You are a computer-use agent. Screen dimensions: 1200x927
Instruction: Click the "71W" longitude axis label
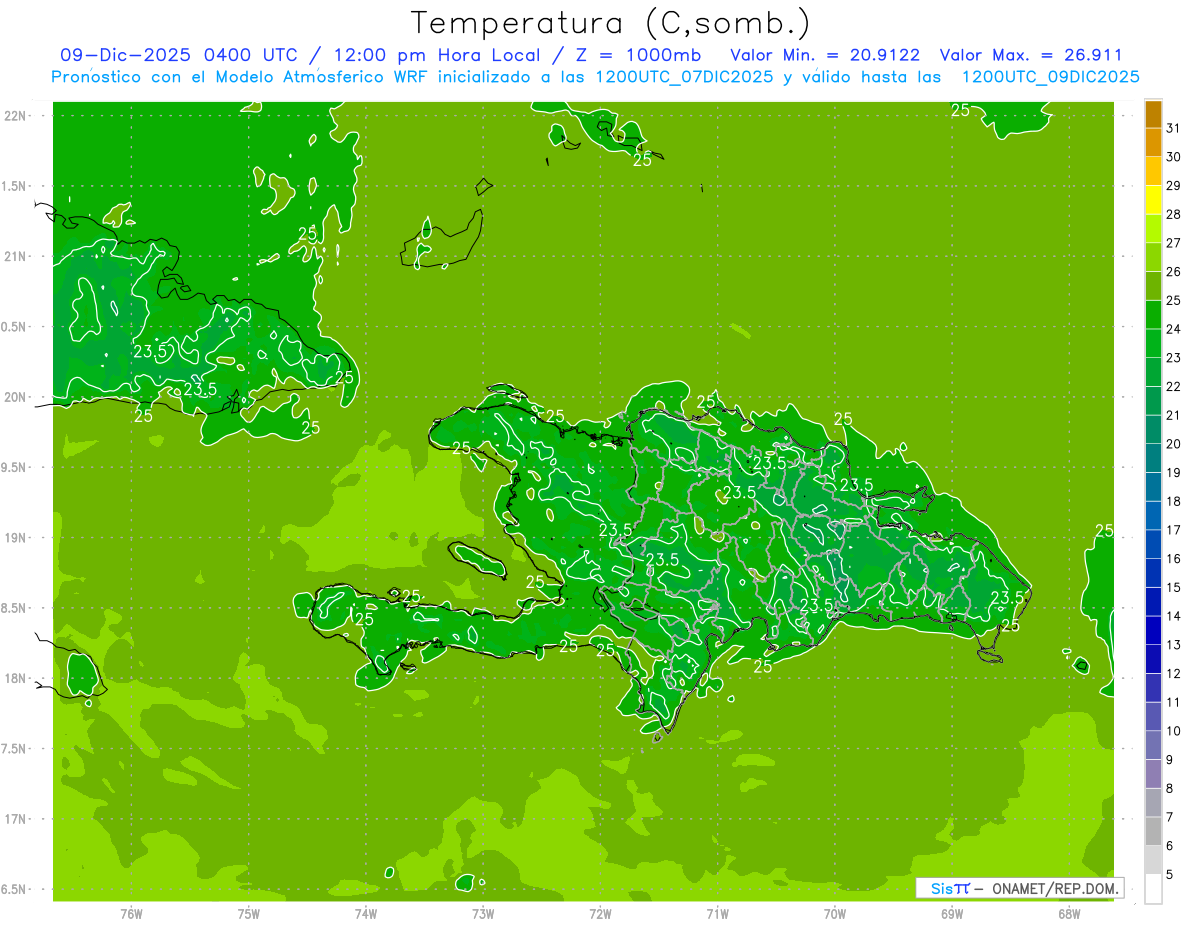(717, 913)
